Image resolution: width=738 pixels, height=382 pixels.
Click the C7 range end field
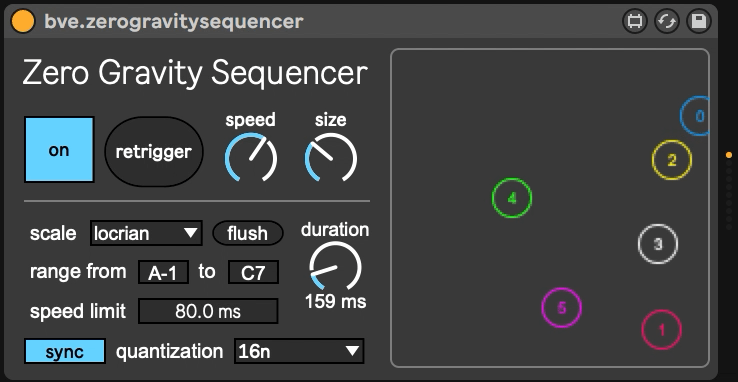pos(253,272)
